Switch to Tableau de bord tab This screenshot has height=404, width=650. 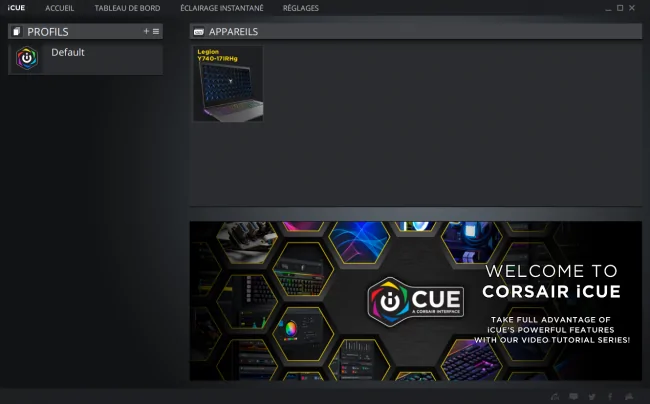pyautogui.click(x=127, y=8)
